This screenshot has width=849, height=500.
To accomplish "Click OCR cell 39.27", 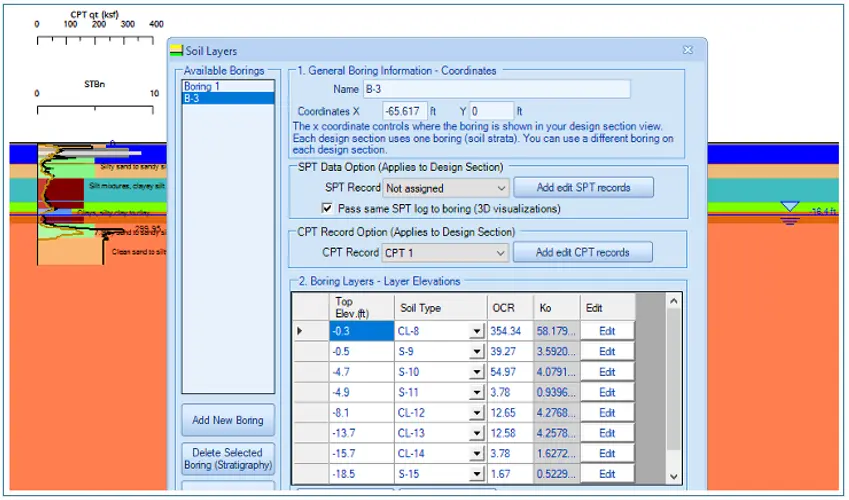I will (510, 352).
